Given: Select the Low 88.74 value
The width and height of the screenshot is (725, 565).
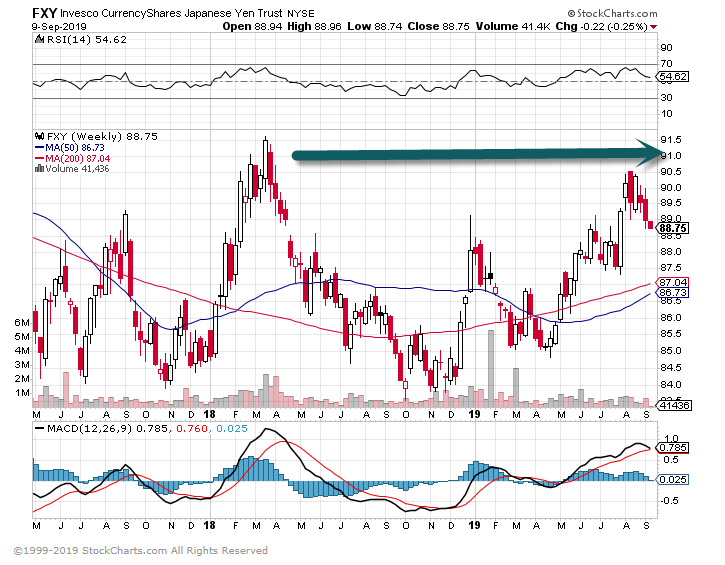Looking at the screenshot, I should click(375, 26).
